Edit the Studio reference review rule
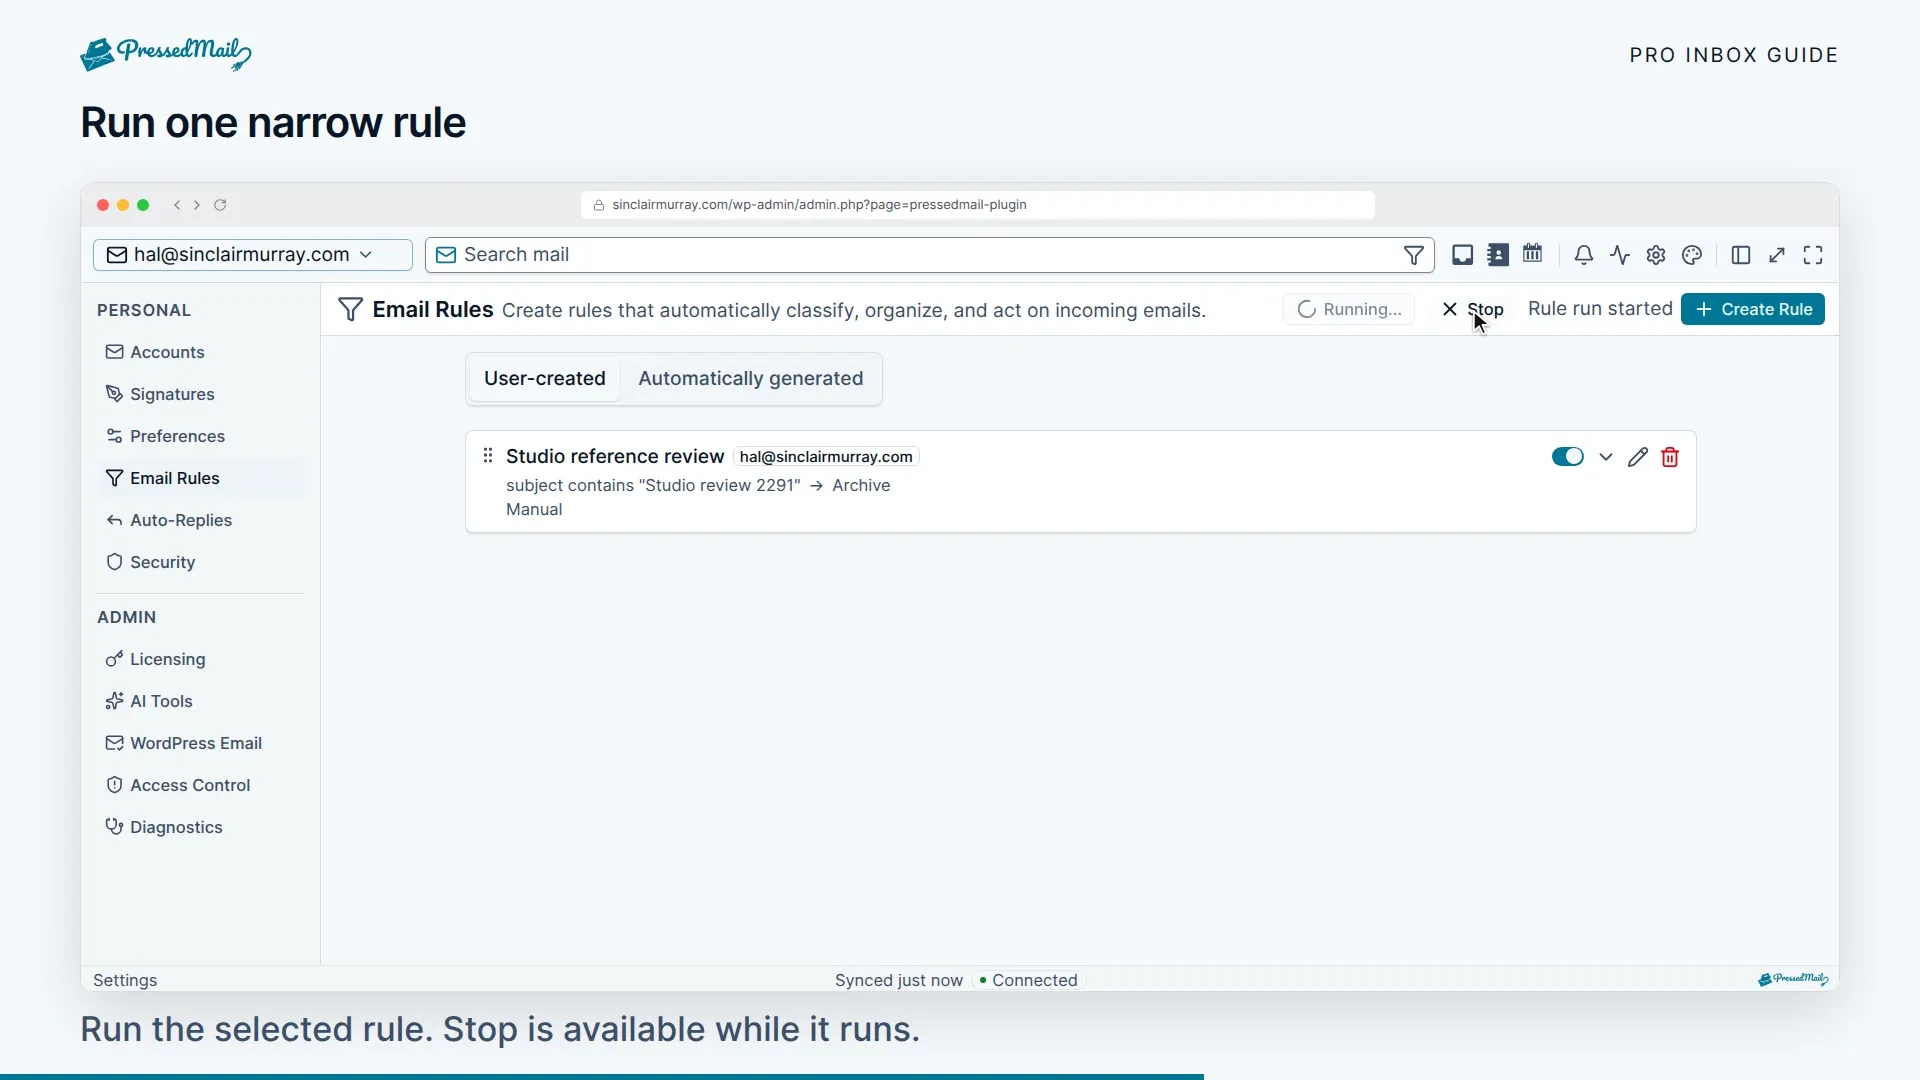The height and width of the screenshot is (1080, 1920). click(x=1637, y=457)
